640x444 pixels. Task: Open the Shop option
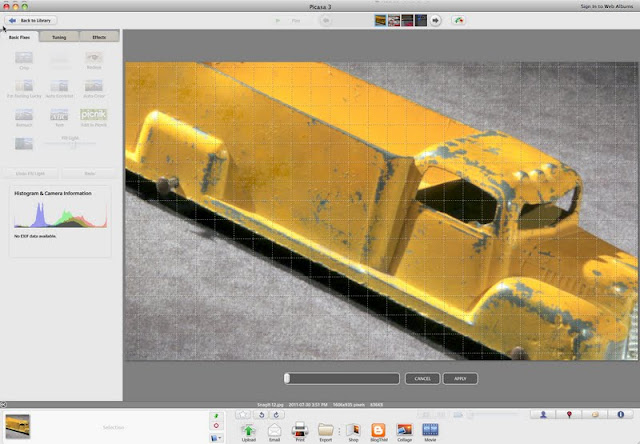click(x=353, y=432)
